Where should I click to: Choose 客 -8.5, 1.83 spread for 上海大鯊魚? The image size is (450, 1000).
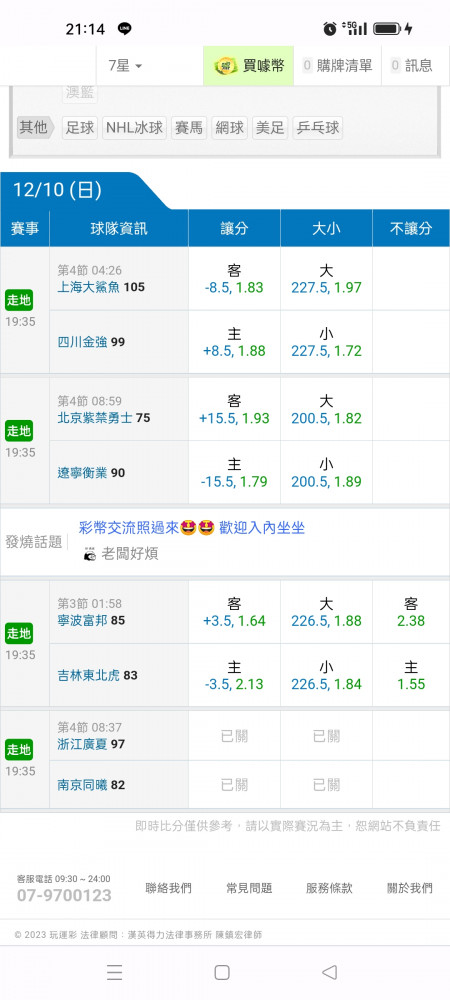234,279
